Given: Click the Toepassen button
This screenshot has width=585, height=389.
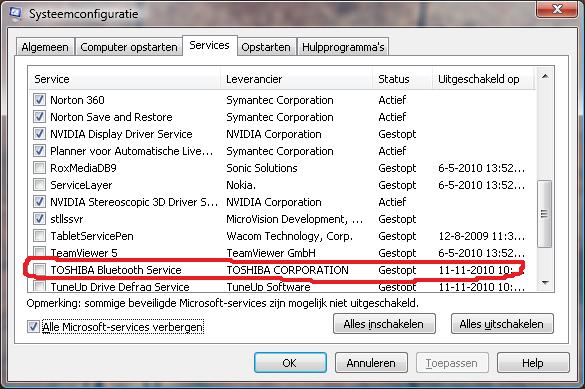Looking at the screenshot, I should coord(452,363).
